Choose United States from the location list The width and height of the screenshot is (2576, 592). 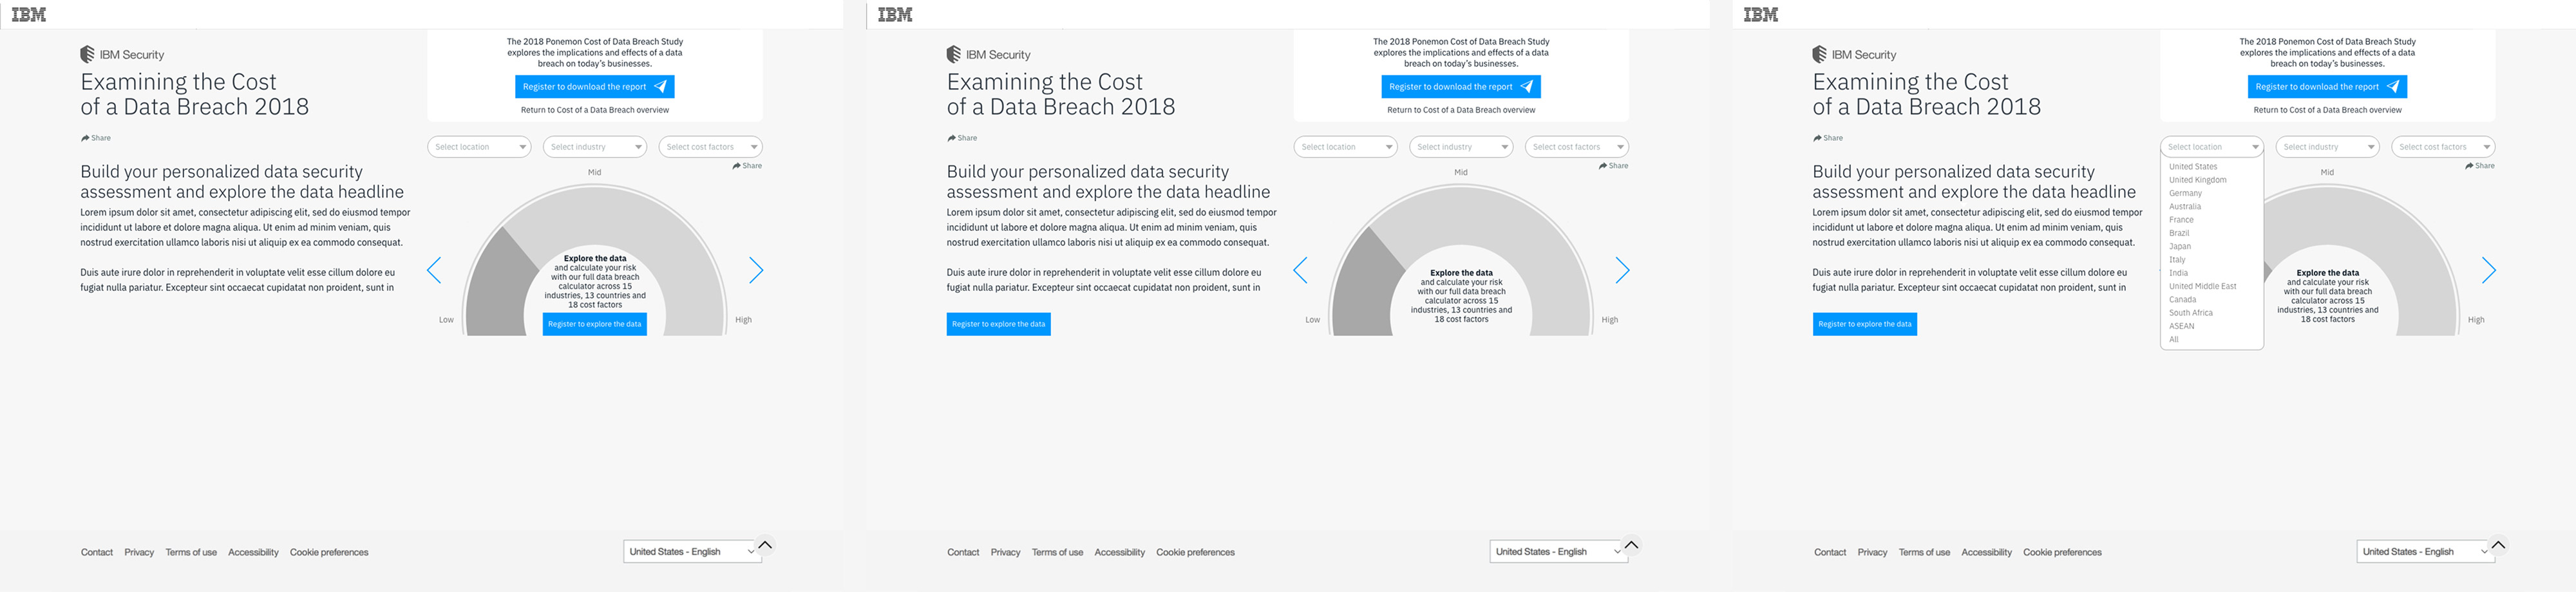2193,167
